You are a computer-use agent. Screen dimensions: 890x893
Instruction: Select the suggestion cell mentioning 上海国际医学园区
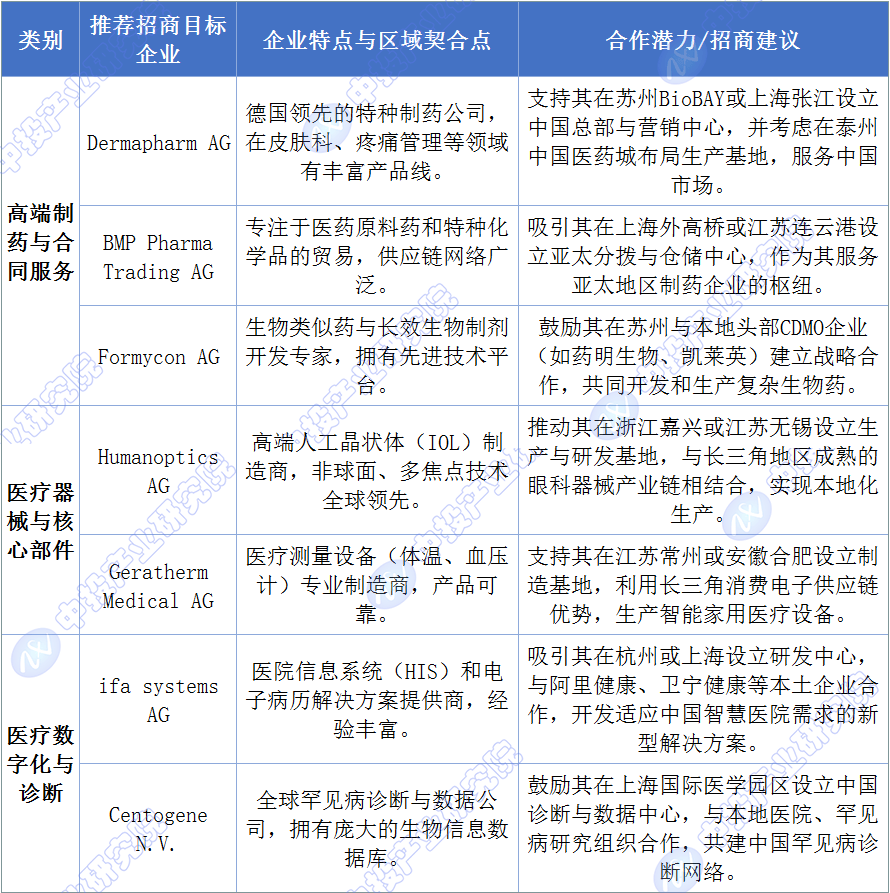coord(703,829)
